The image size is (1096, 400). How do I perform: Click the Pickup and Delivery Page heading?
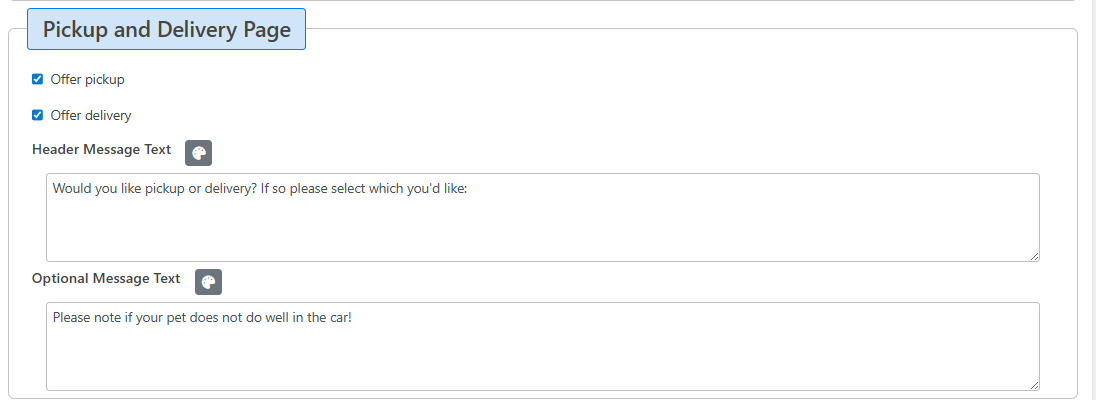167,30
